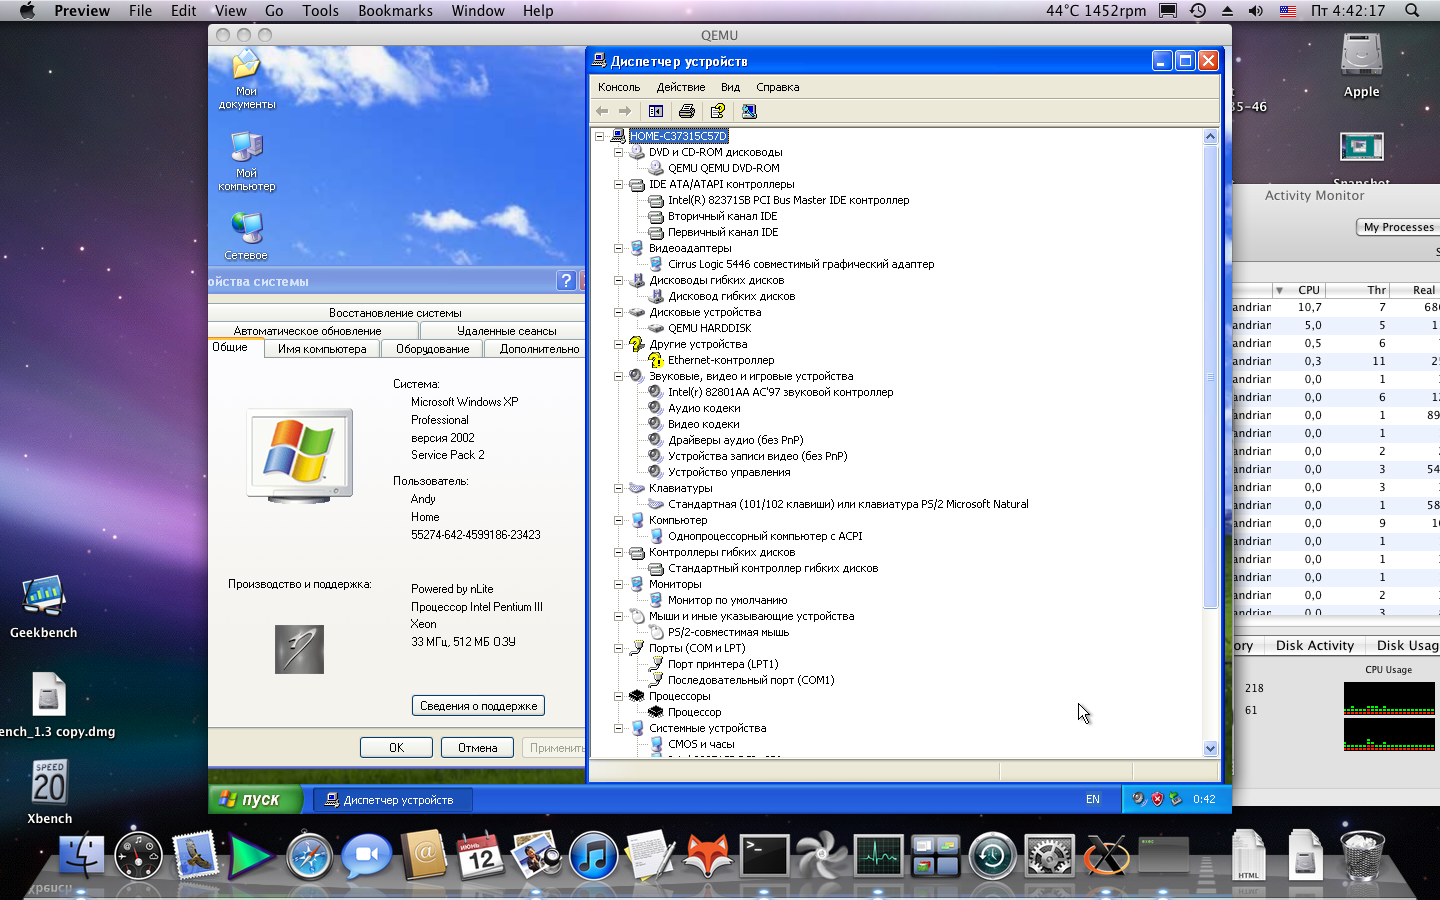
Task: Open System Preferences from the Dock
Action: coord(1050,857)
